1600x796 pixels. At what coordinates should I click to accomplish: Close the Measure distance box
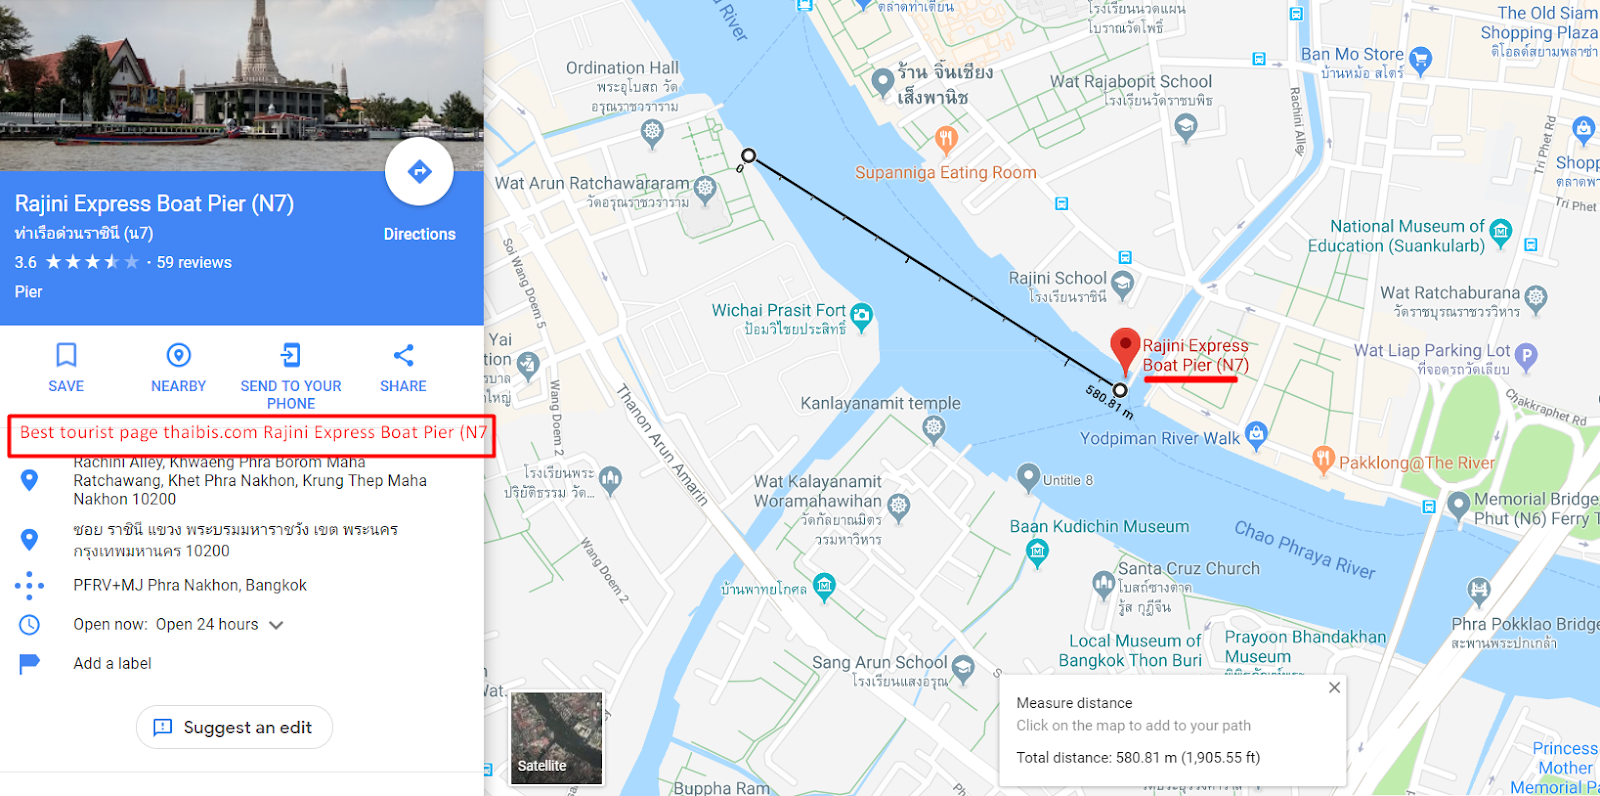[x=1334, y=687]
